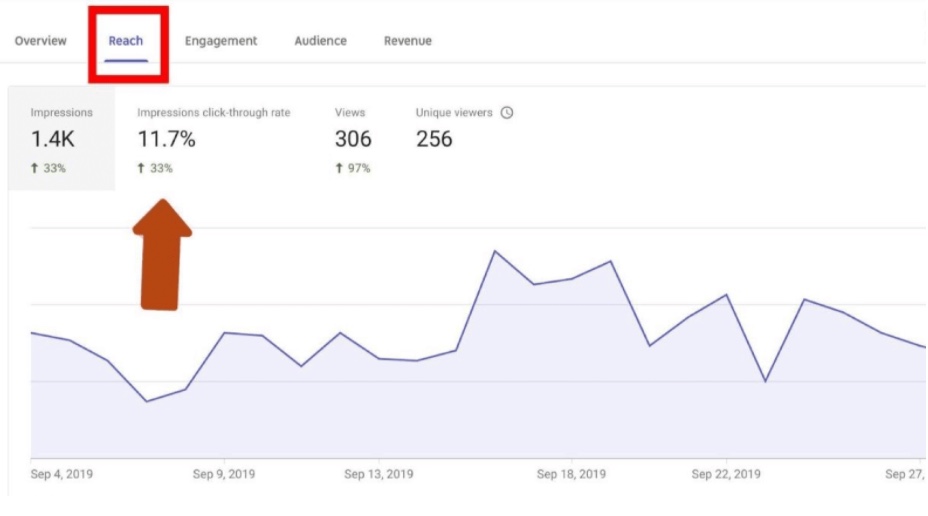Click the clock icon beside Unique viewers
The height and width of the screenshot is (516, 928).
coord(507,112)
